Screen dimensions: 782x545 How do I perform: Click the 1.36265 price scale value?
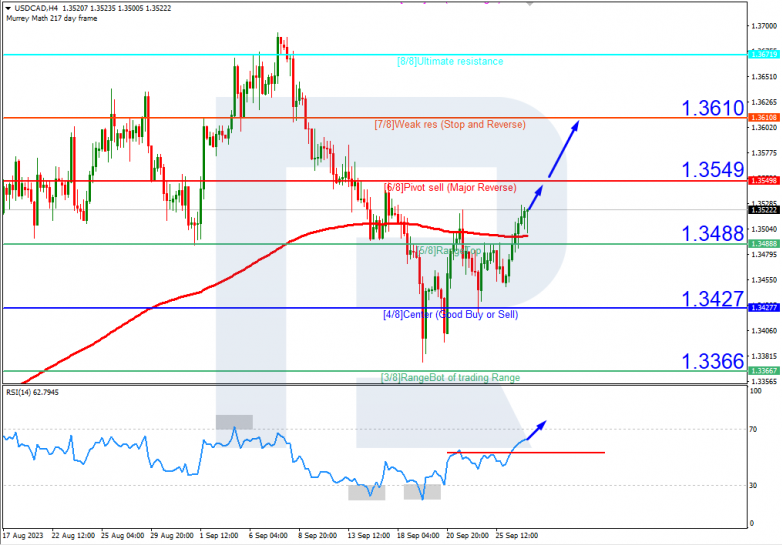[x=764, y=102]
